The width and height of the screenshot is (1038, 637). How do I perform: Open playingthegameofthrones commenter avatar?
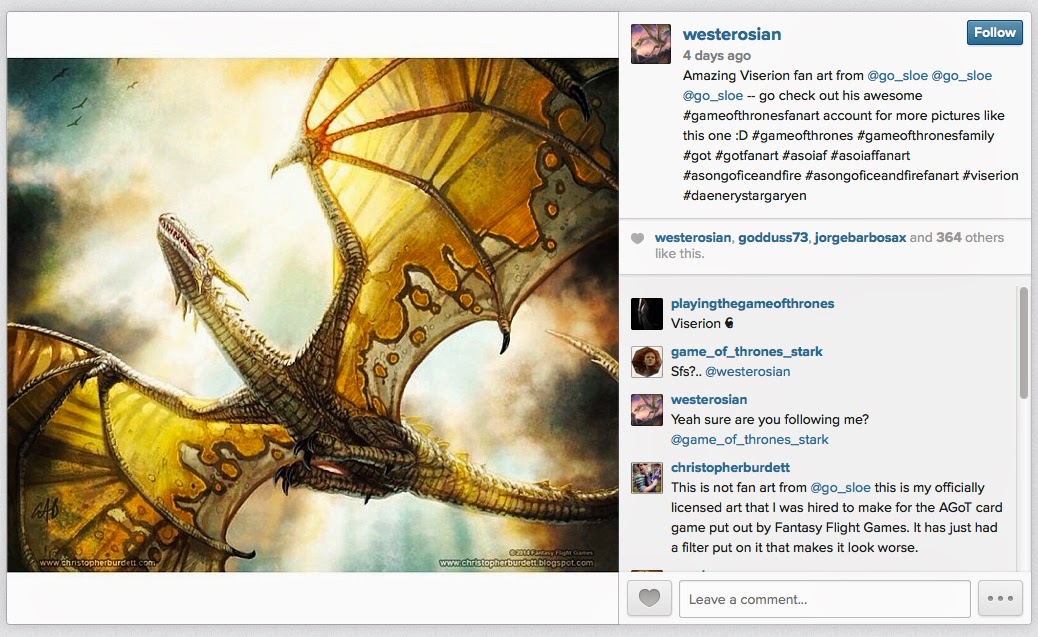(647, 314)
